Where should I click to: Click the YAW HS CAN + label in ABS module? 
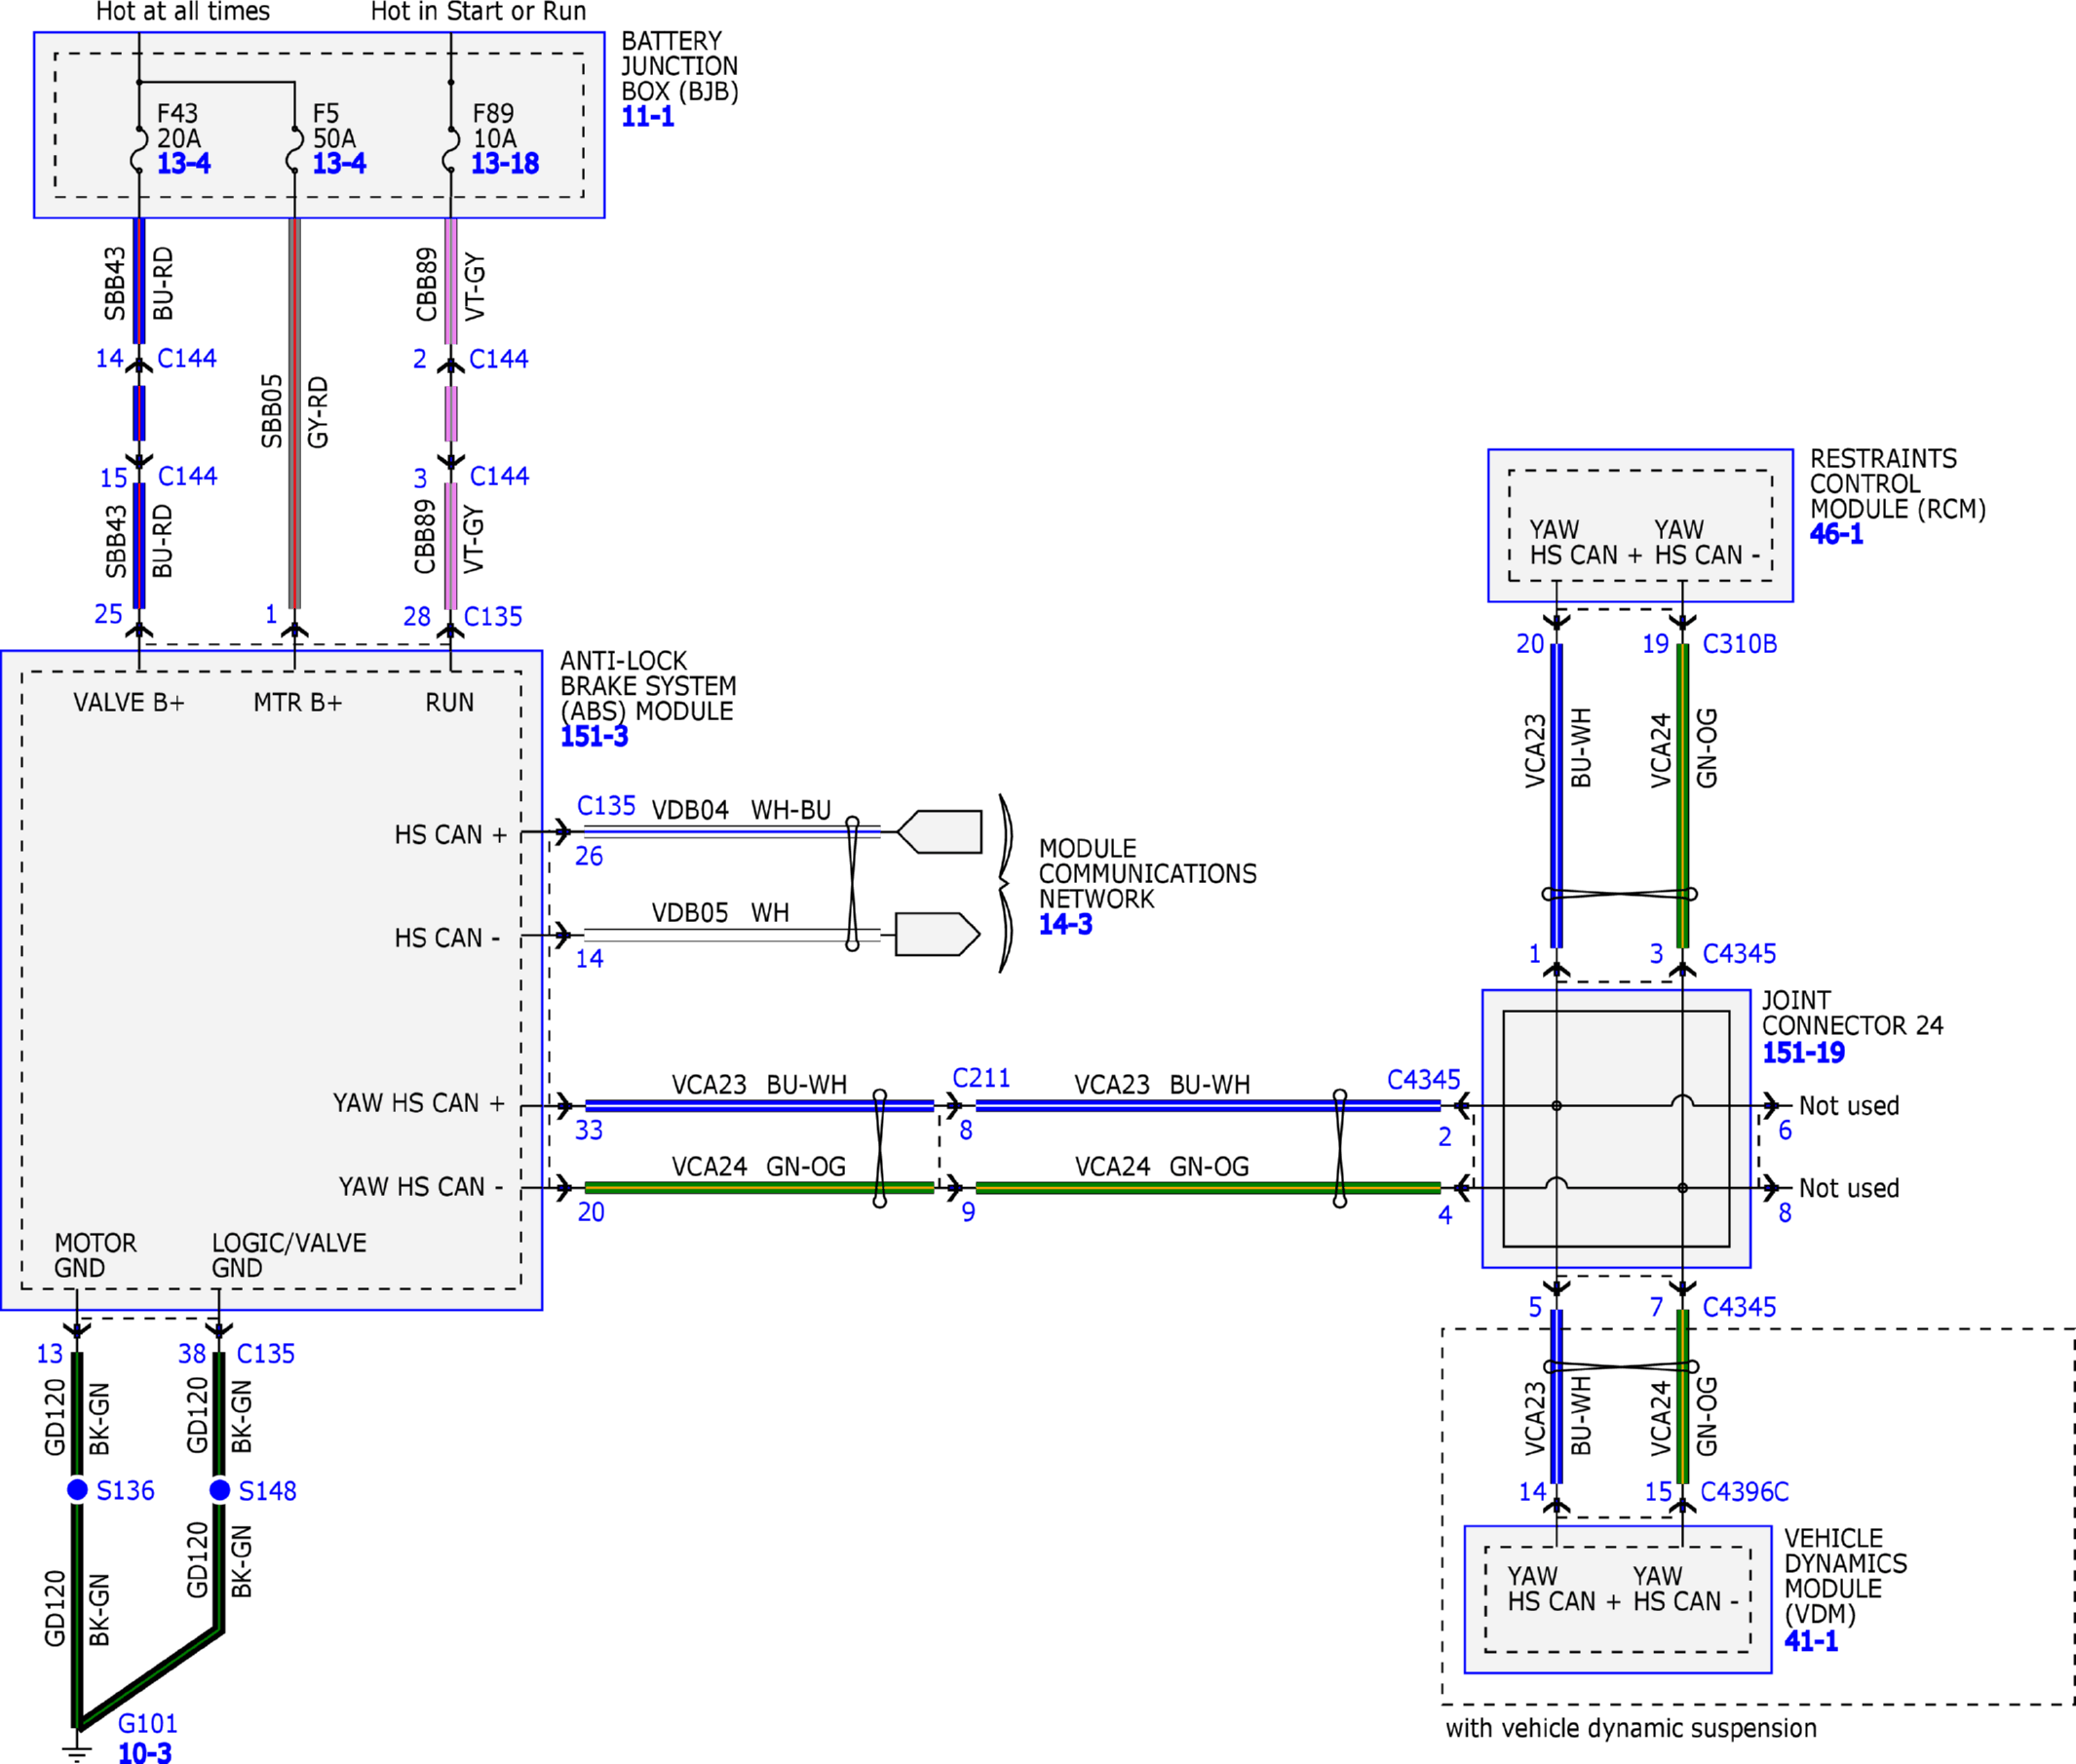pos(419,1103)
